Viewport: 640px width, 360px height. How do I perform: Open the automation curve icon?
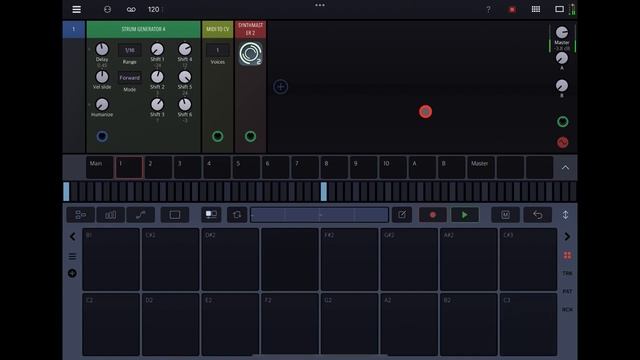pyautogui.click(x=140, y=215)
